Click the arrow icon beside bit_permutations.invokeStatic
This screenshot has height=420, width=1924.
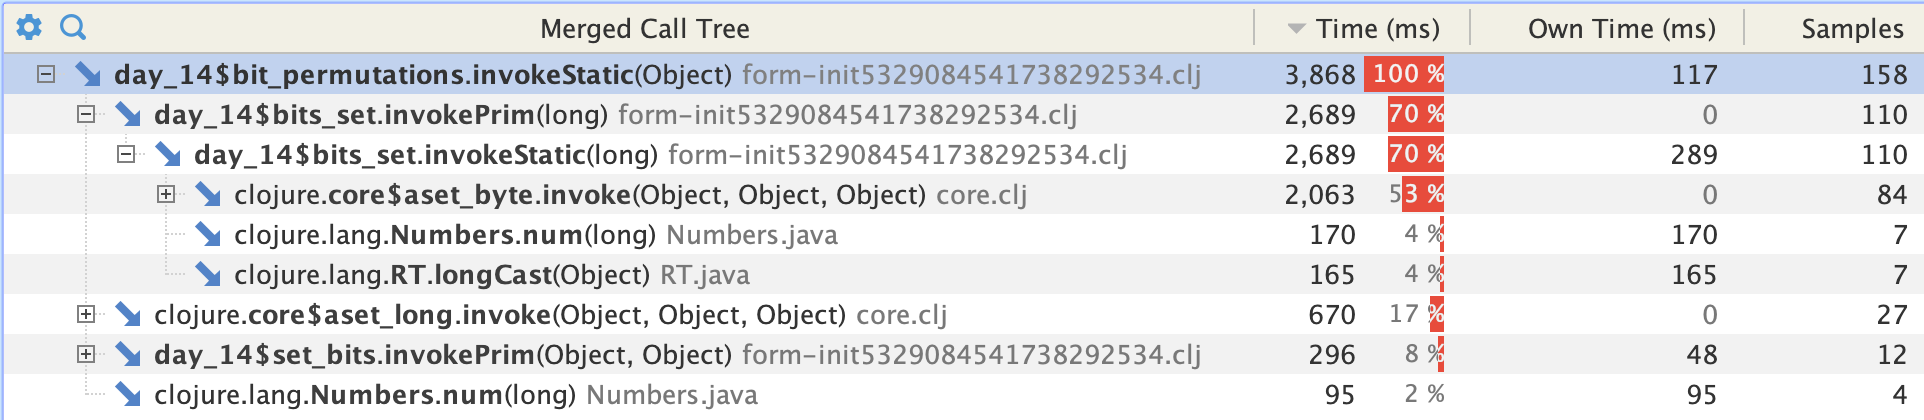[x=88, y=74]
